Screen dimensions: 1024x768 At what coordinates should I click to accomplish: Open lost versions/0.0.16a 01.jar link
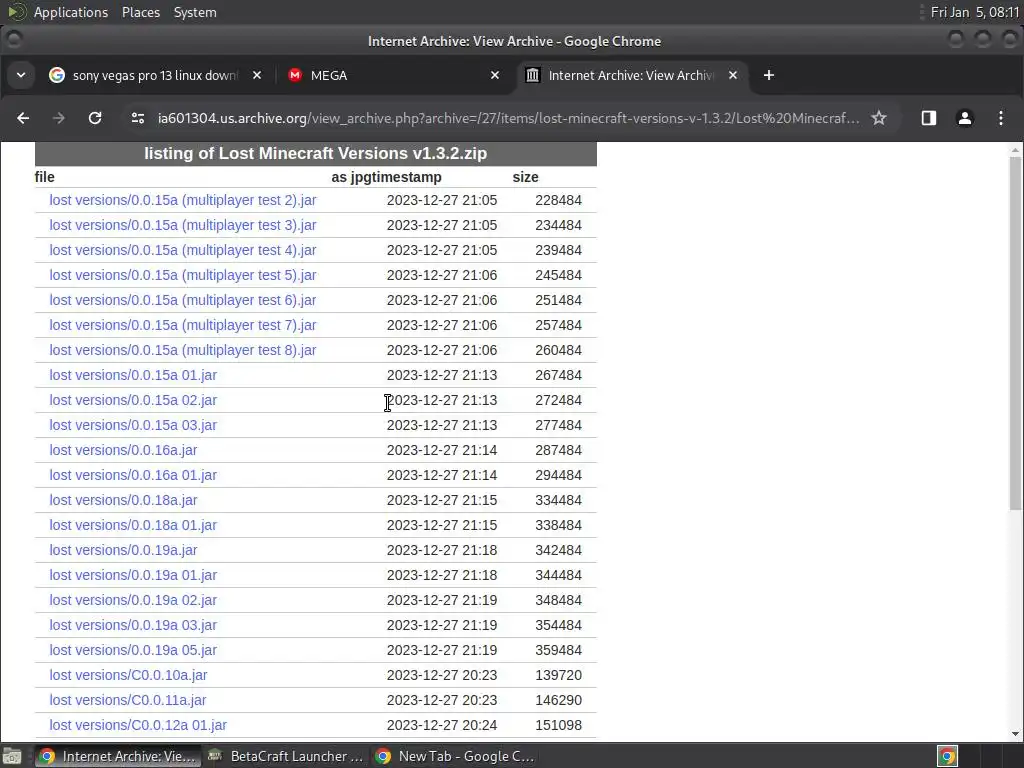point(133,475)
